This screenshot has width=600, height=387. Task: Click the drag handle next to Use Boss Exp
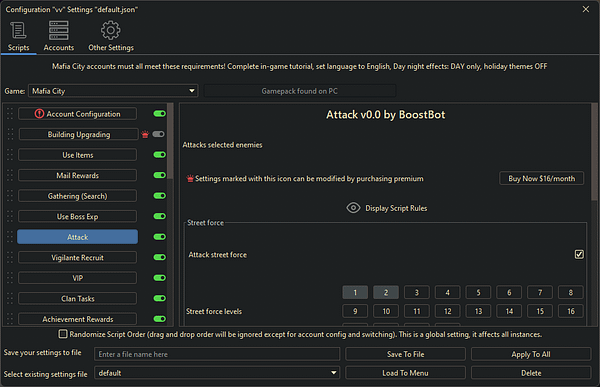[x=10, y=217]
